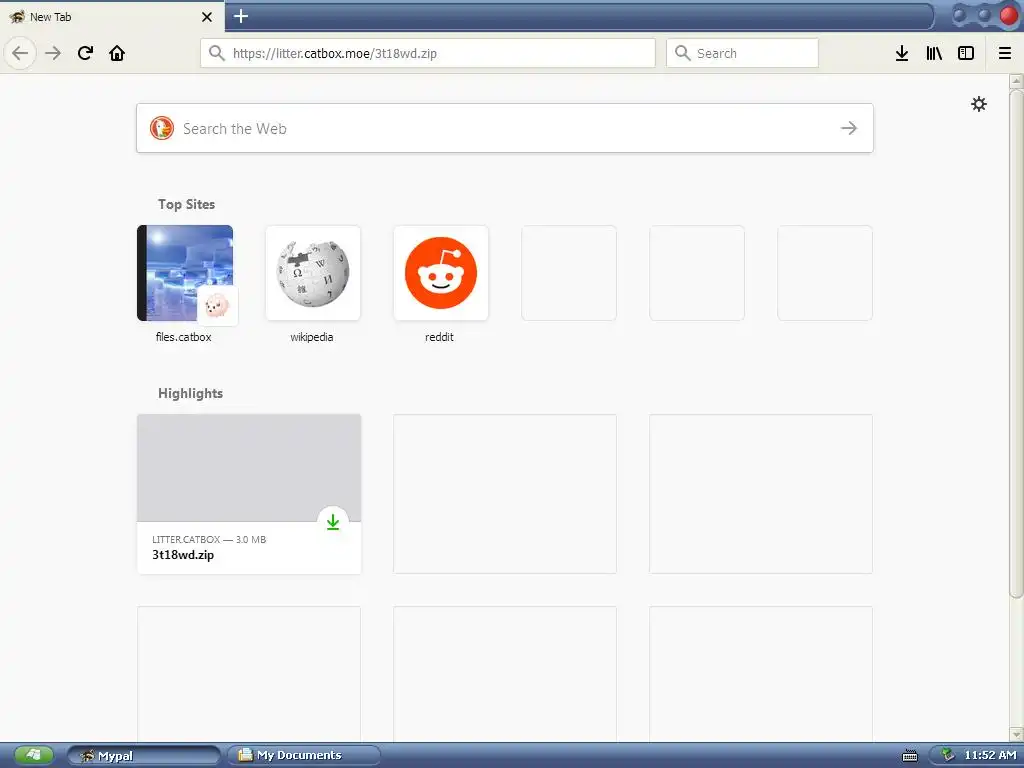Open wikipedia top site tile
Viewport: 1024px width, 768px height.
coord(313,273)
